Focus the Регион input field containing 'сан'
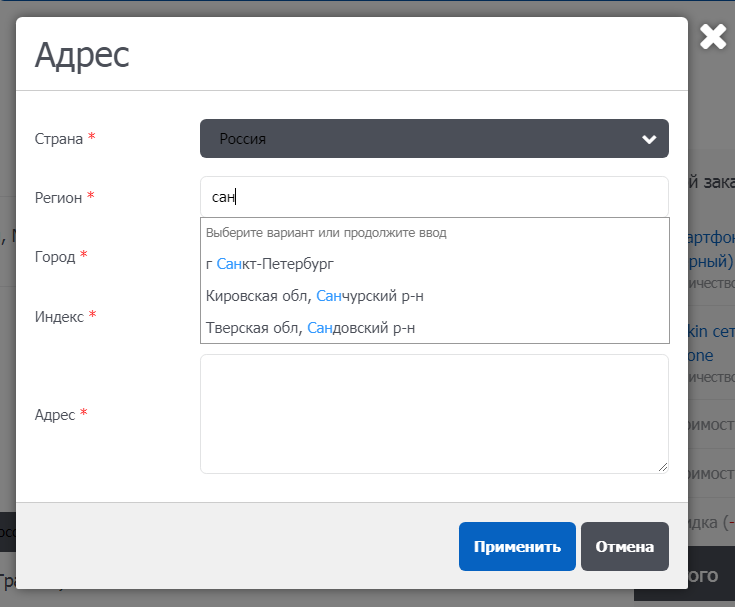Image resolution: width=735 pixels, height=607 pixels. pyautogui.click(x=434, y=197)
